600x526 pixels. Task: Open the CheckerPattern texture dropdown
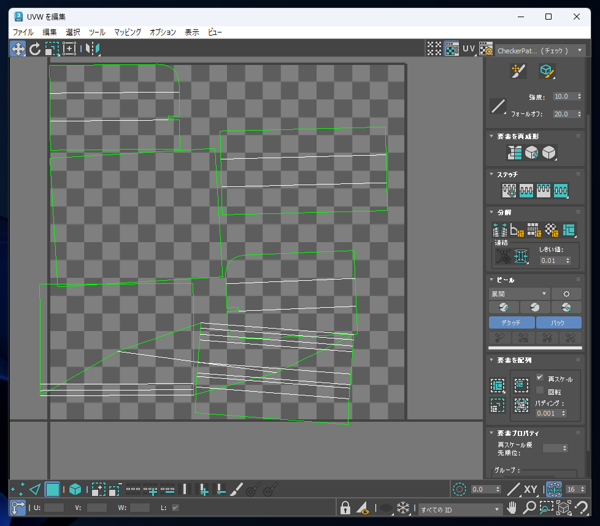[540, 50]
